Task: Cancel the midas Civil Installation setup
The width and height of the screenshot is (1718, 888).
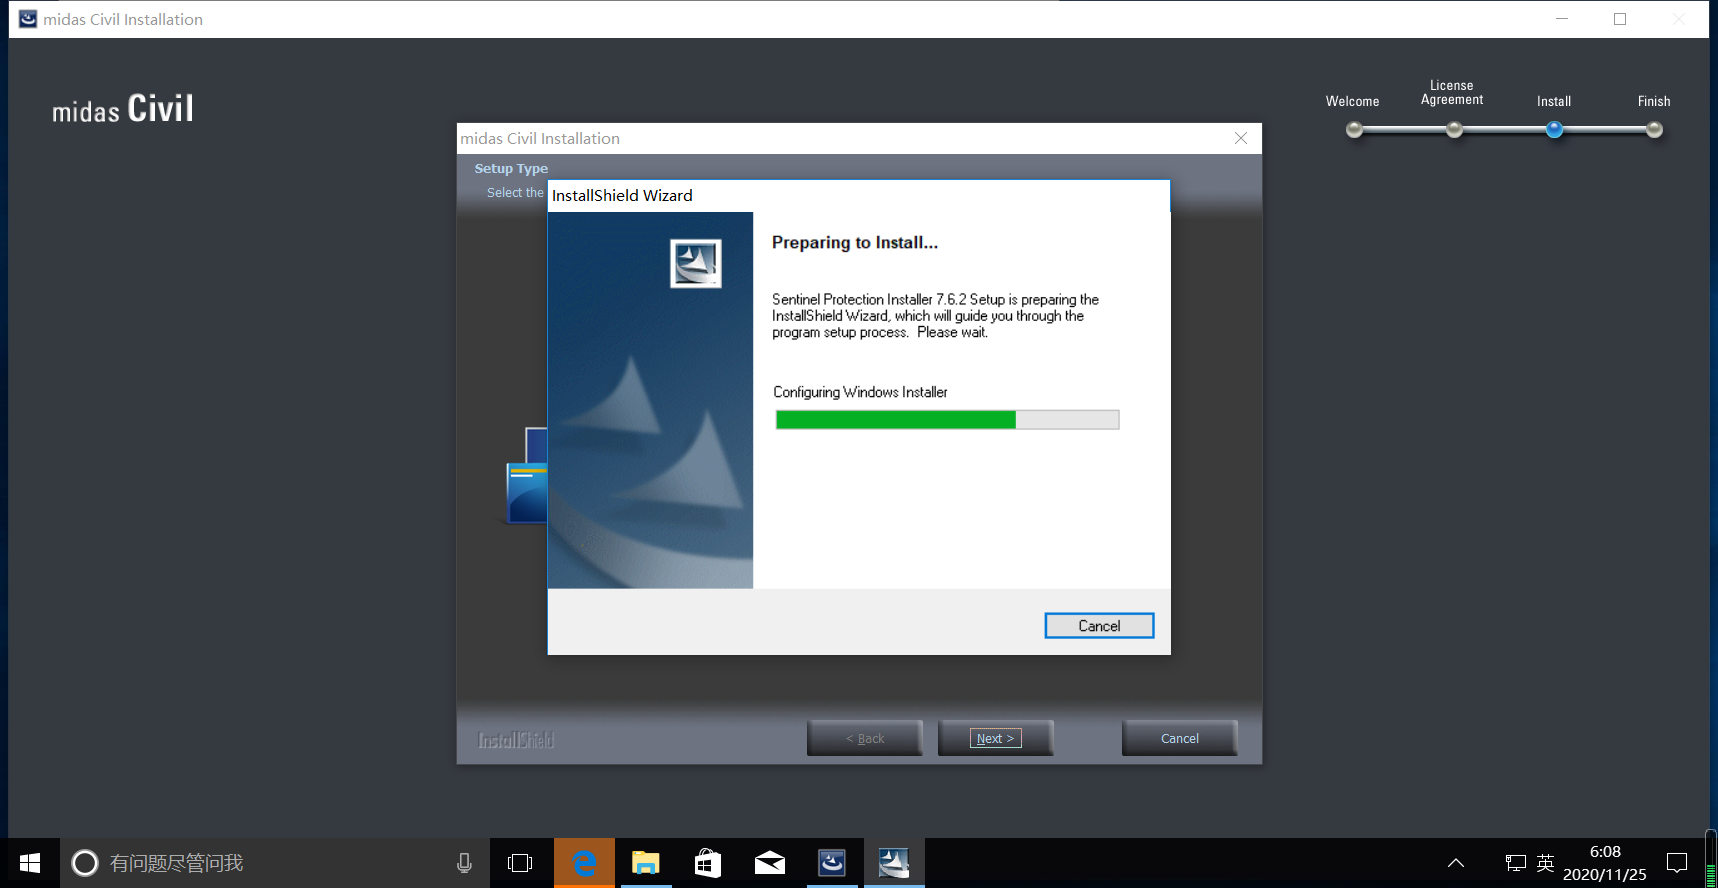Action: coord(1180,738)
